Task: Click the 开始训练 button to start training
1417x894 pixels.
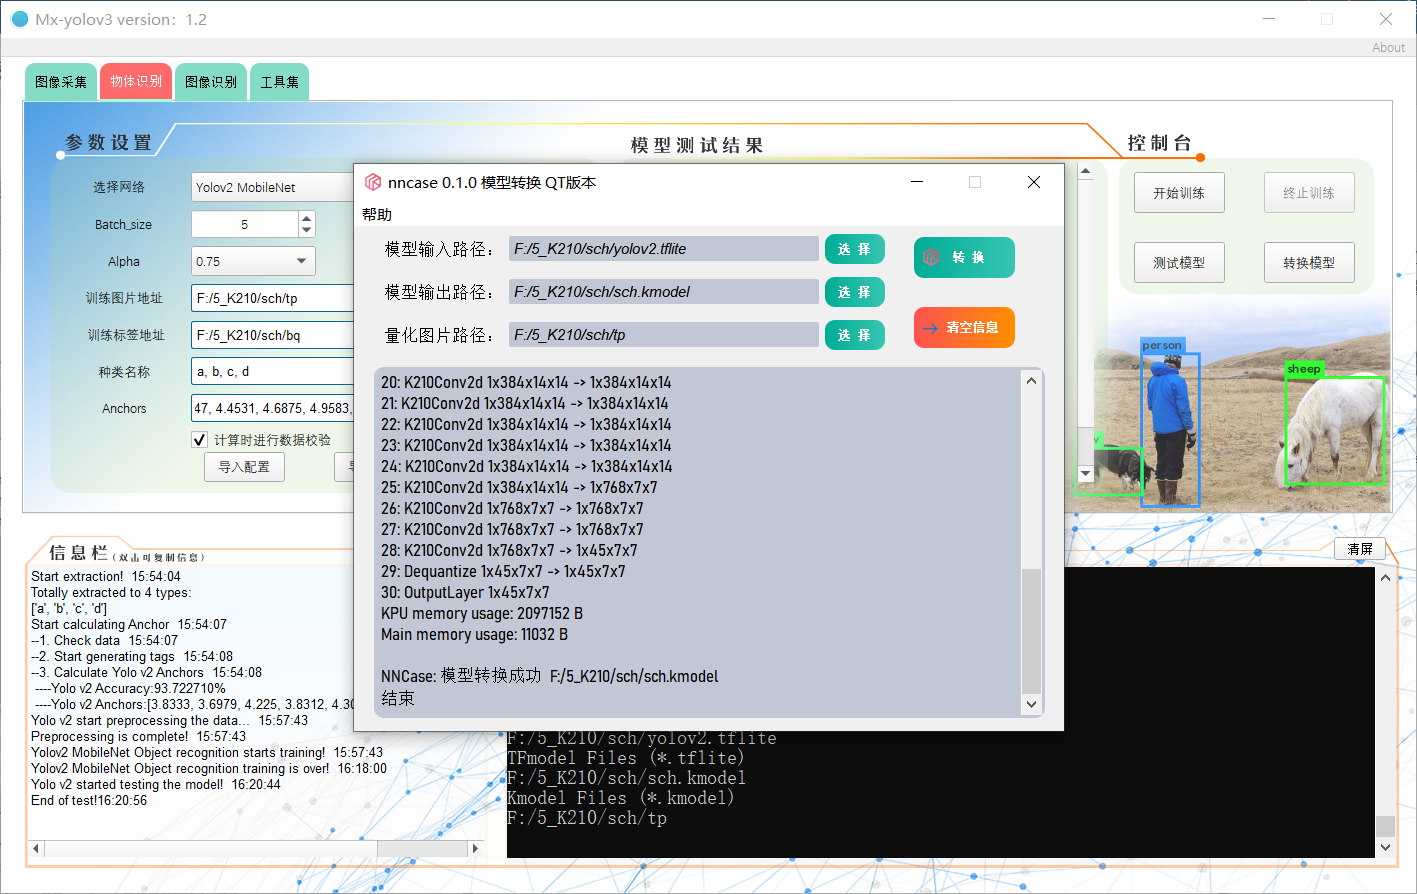Action: [x=1179, y=192]
